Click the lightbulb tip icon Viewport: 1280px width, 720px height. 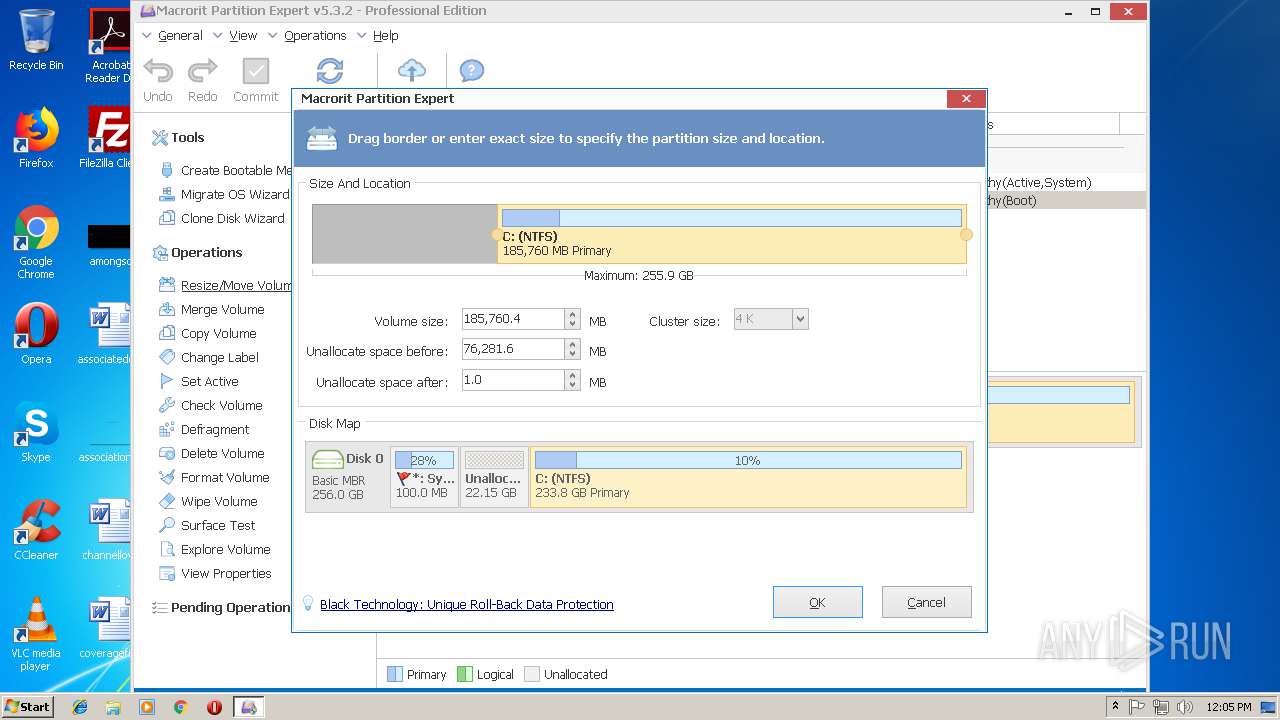click(x=309, y=604)
